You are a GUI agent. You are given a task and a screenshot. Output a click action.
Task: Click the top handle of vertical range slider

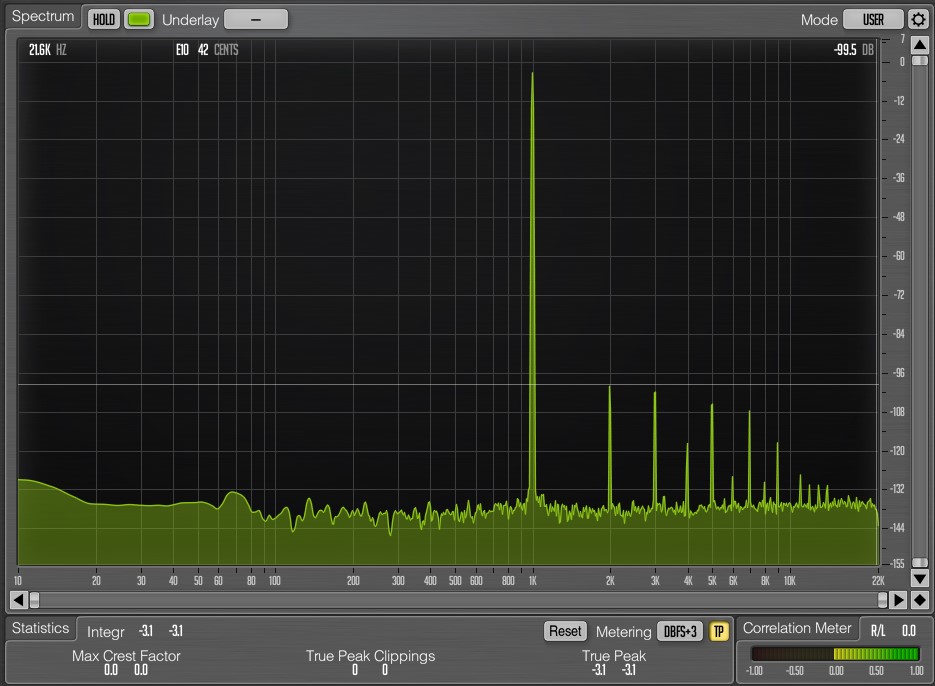(x=920, y=61)
